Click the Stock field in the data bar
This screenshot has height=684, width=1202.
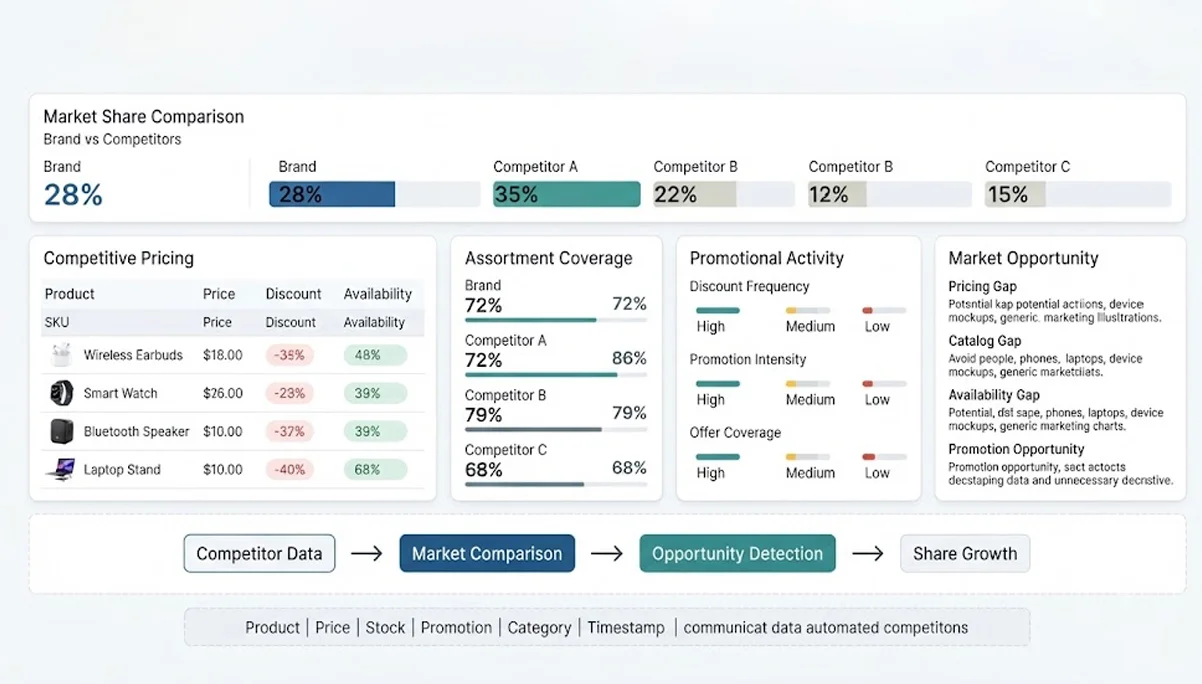pyautogui.click(x=385, y=628)
